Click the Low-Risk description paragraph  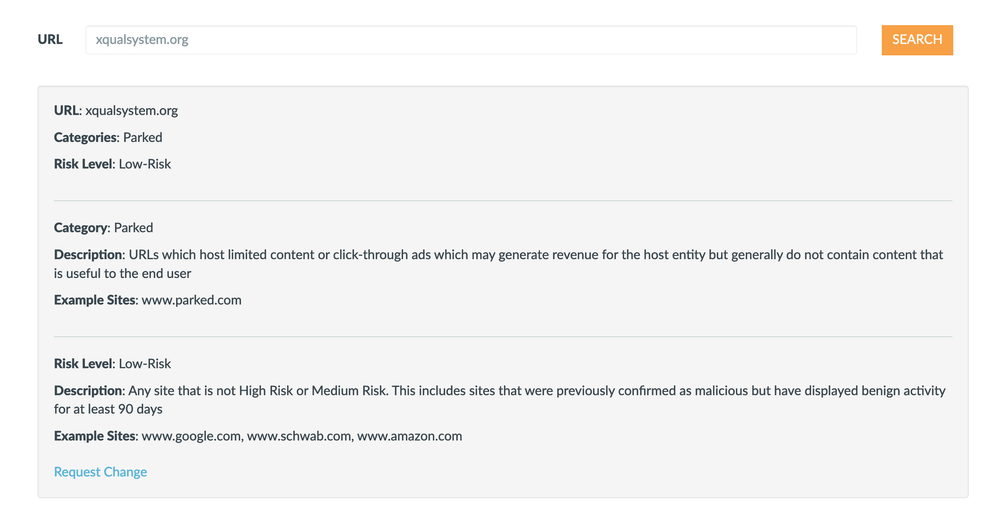click(500, 400)
